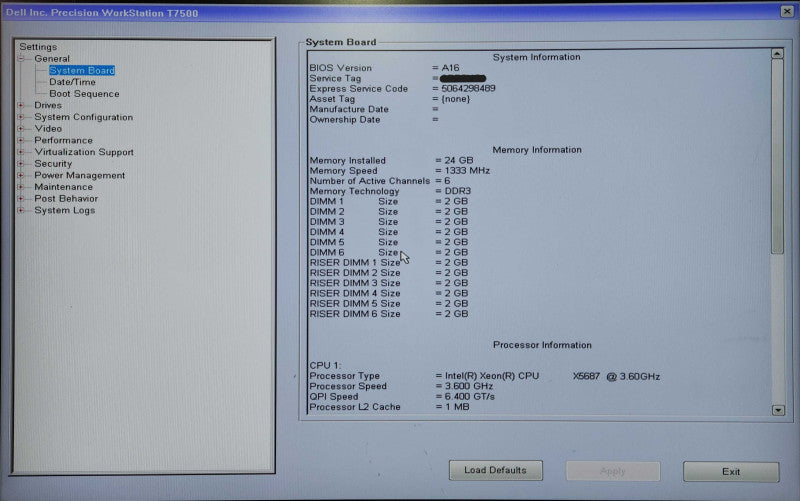Click the RISER DIMM 6 Size row
Screen dimensions: 800x501
(x=389, y=314)
